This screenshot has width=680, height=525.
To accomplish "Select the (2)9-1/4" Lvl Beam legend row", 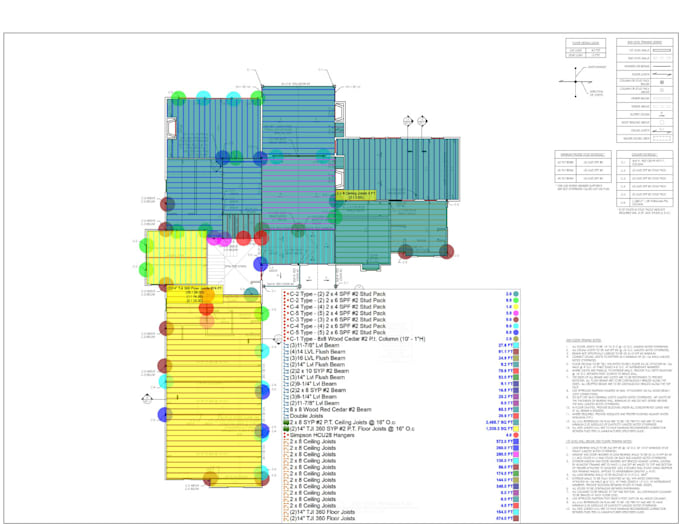I will [x=401, y=384].
